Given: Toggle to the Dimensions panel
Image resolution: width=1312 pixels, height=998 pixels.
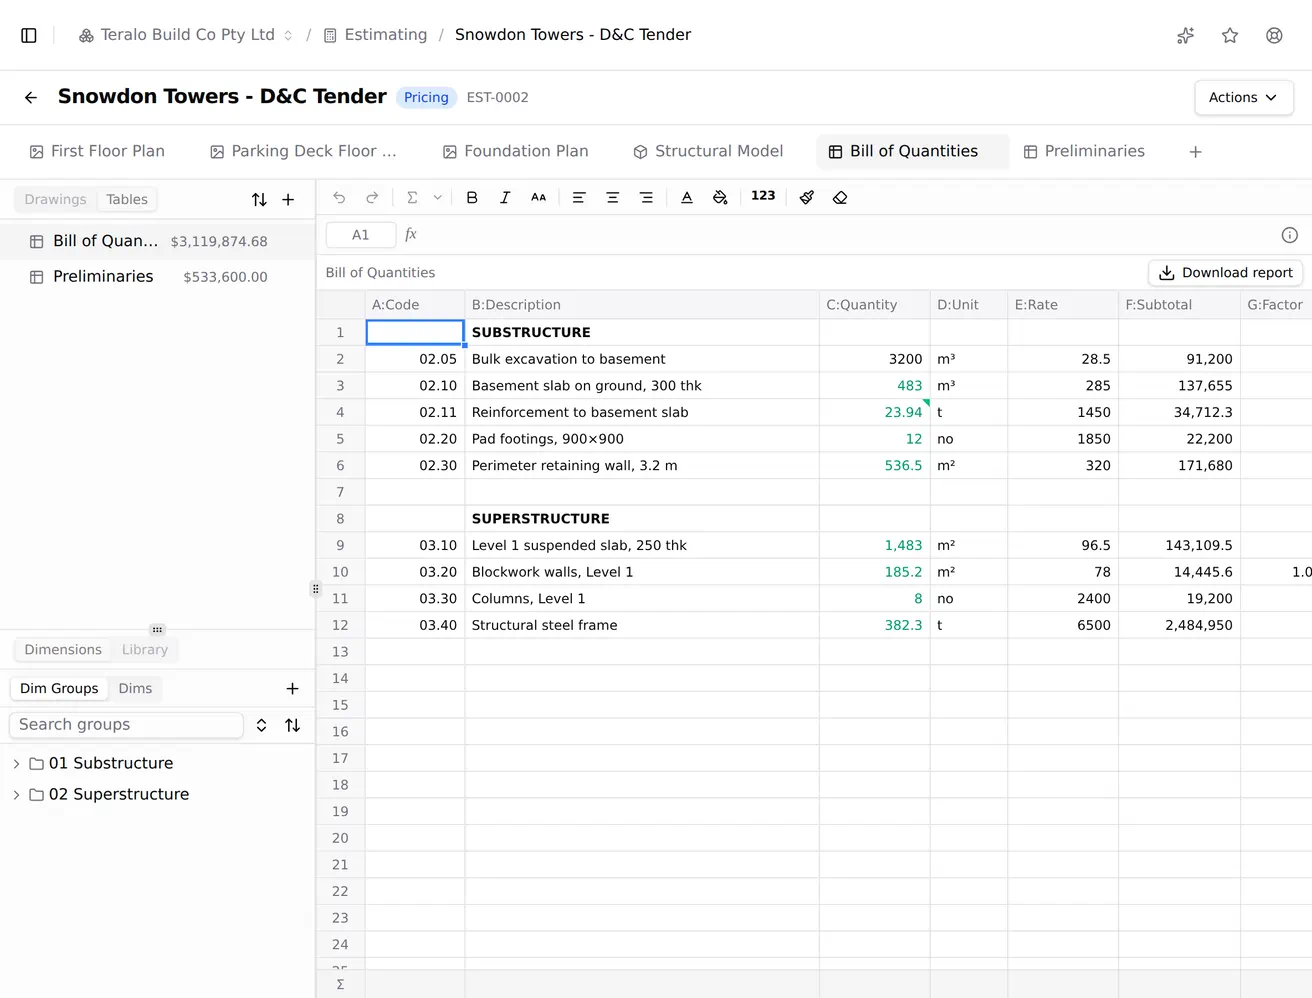Looking at the screenshot, I should 63,649.
